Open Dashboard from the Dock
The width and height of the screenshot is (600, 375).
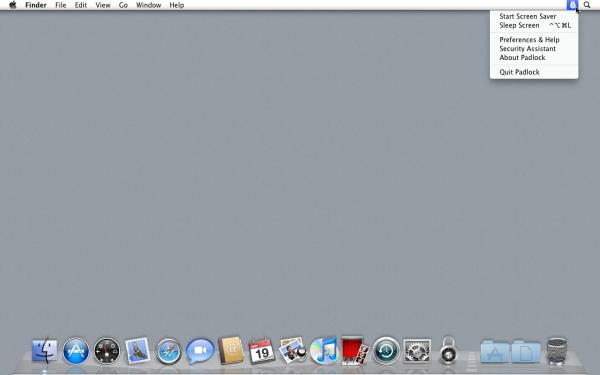pyautogui.click(x=107, y=351)
